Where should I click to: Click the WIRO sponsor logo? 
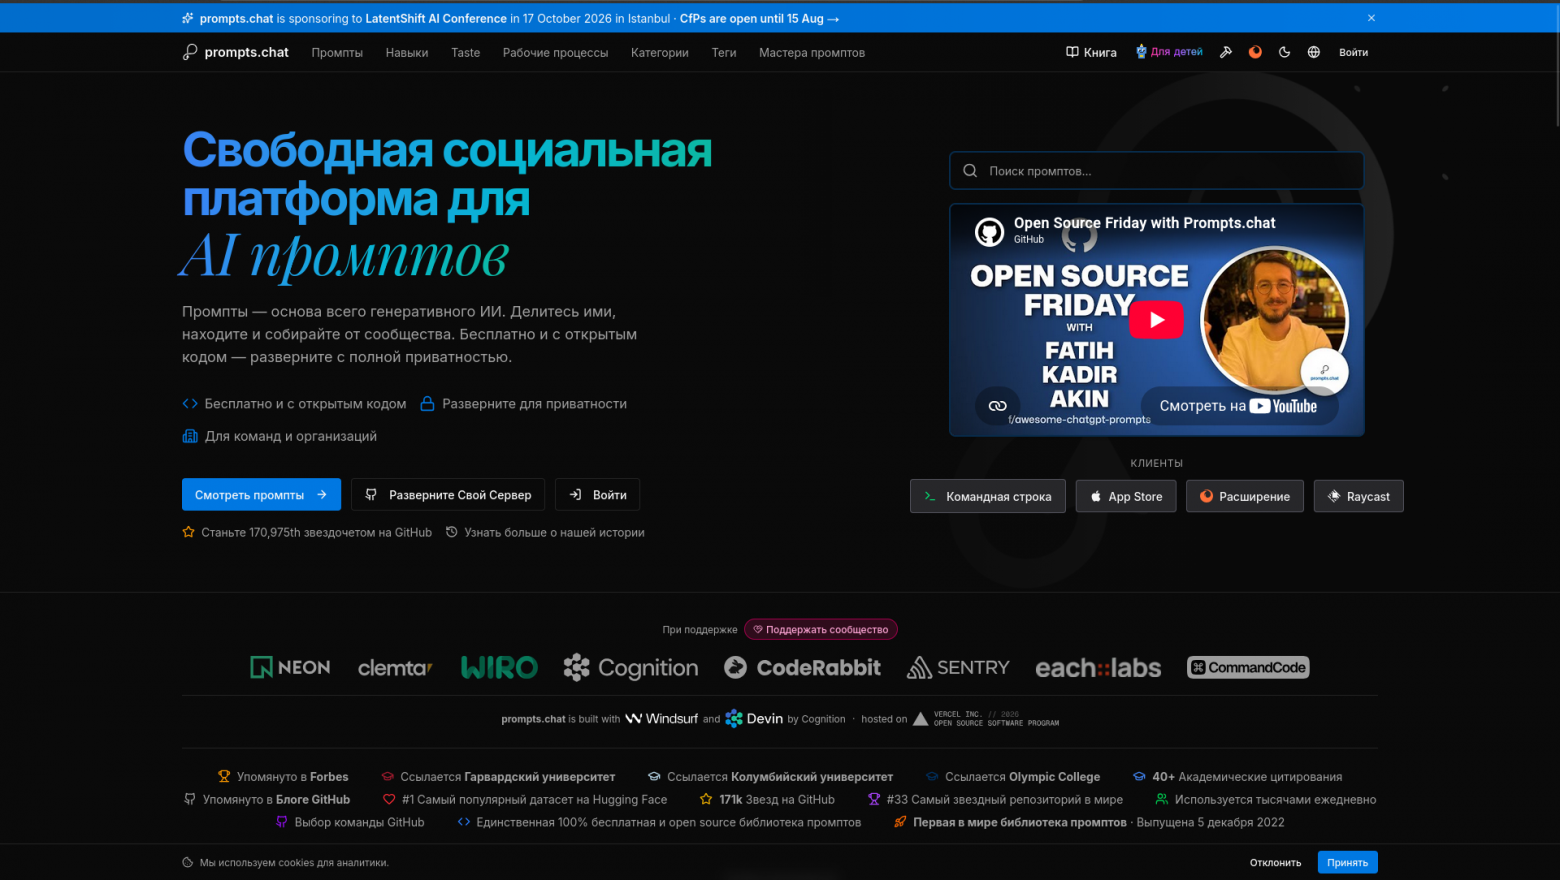[499, 667]
